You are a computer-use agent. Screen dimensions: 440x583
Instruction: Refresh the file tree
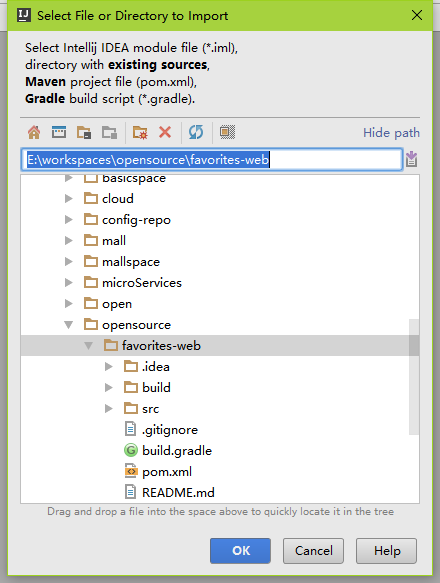pyautogui.click(x=196, y=132)
